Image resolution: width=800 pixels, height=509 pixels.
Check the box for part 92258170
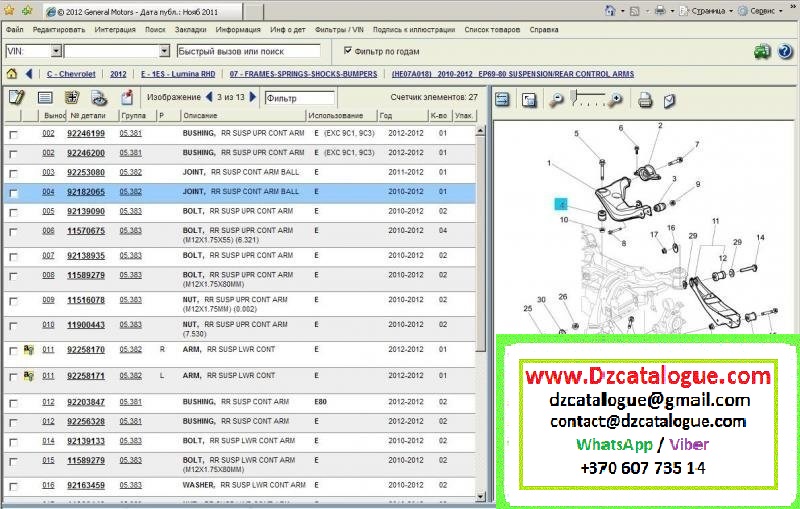point(13,351)
